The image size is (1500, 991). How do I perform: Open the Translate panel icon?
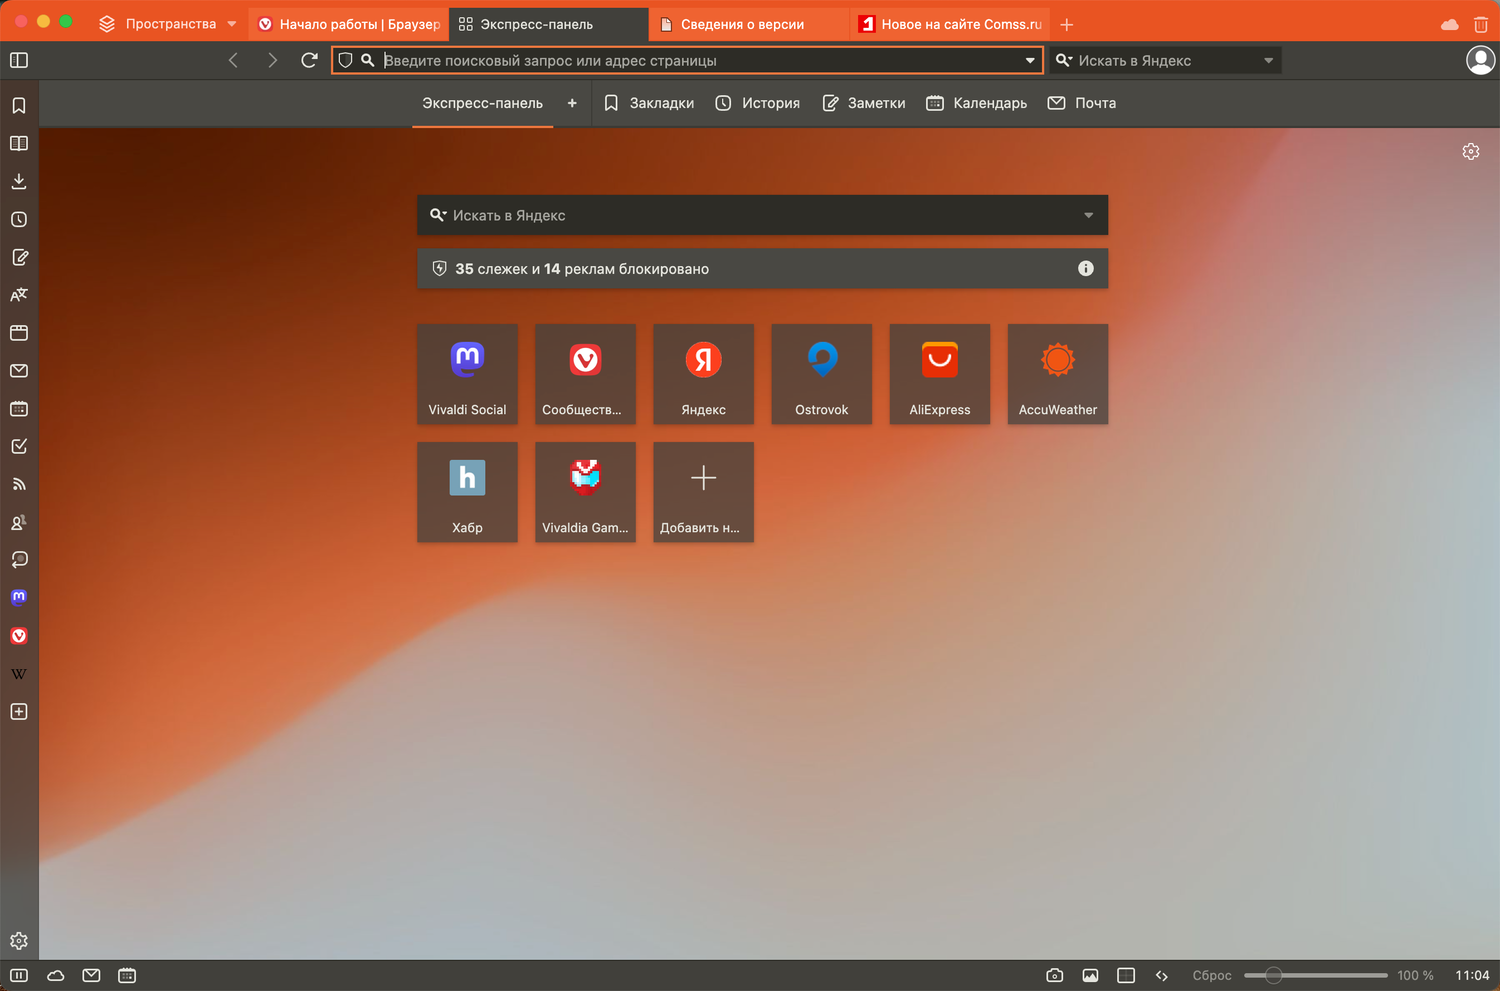(x=19, y=295)
